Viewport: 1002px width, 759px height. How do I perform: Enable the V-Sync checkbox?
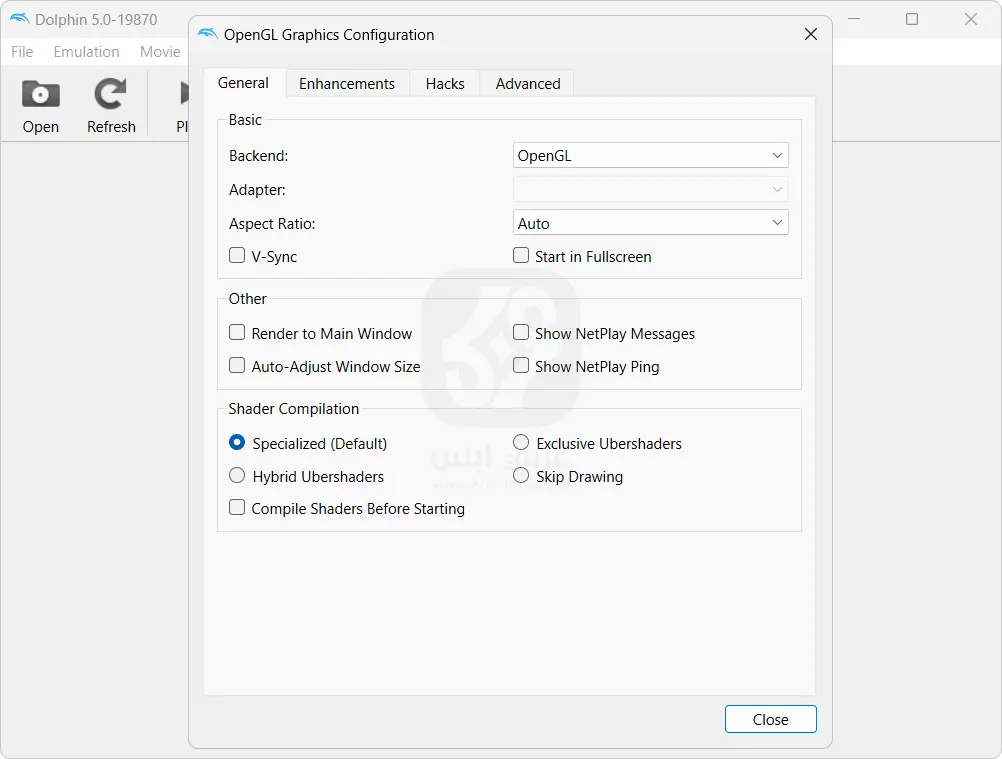pos(237,256)
